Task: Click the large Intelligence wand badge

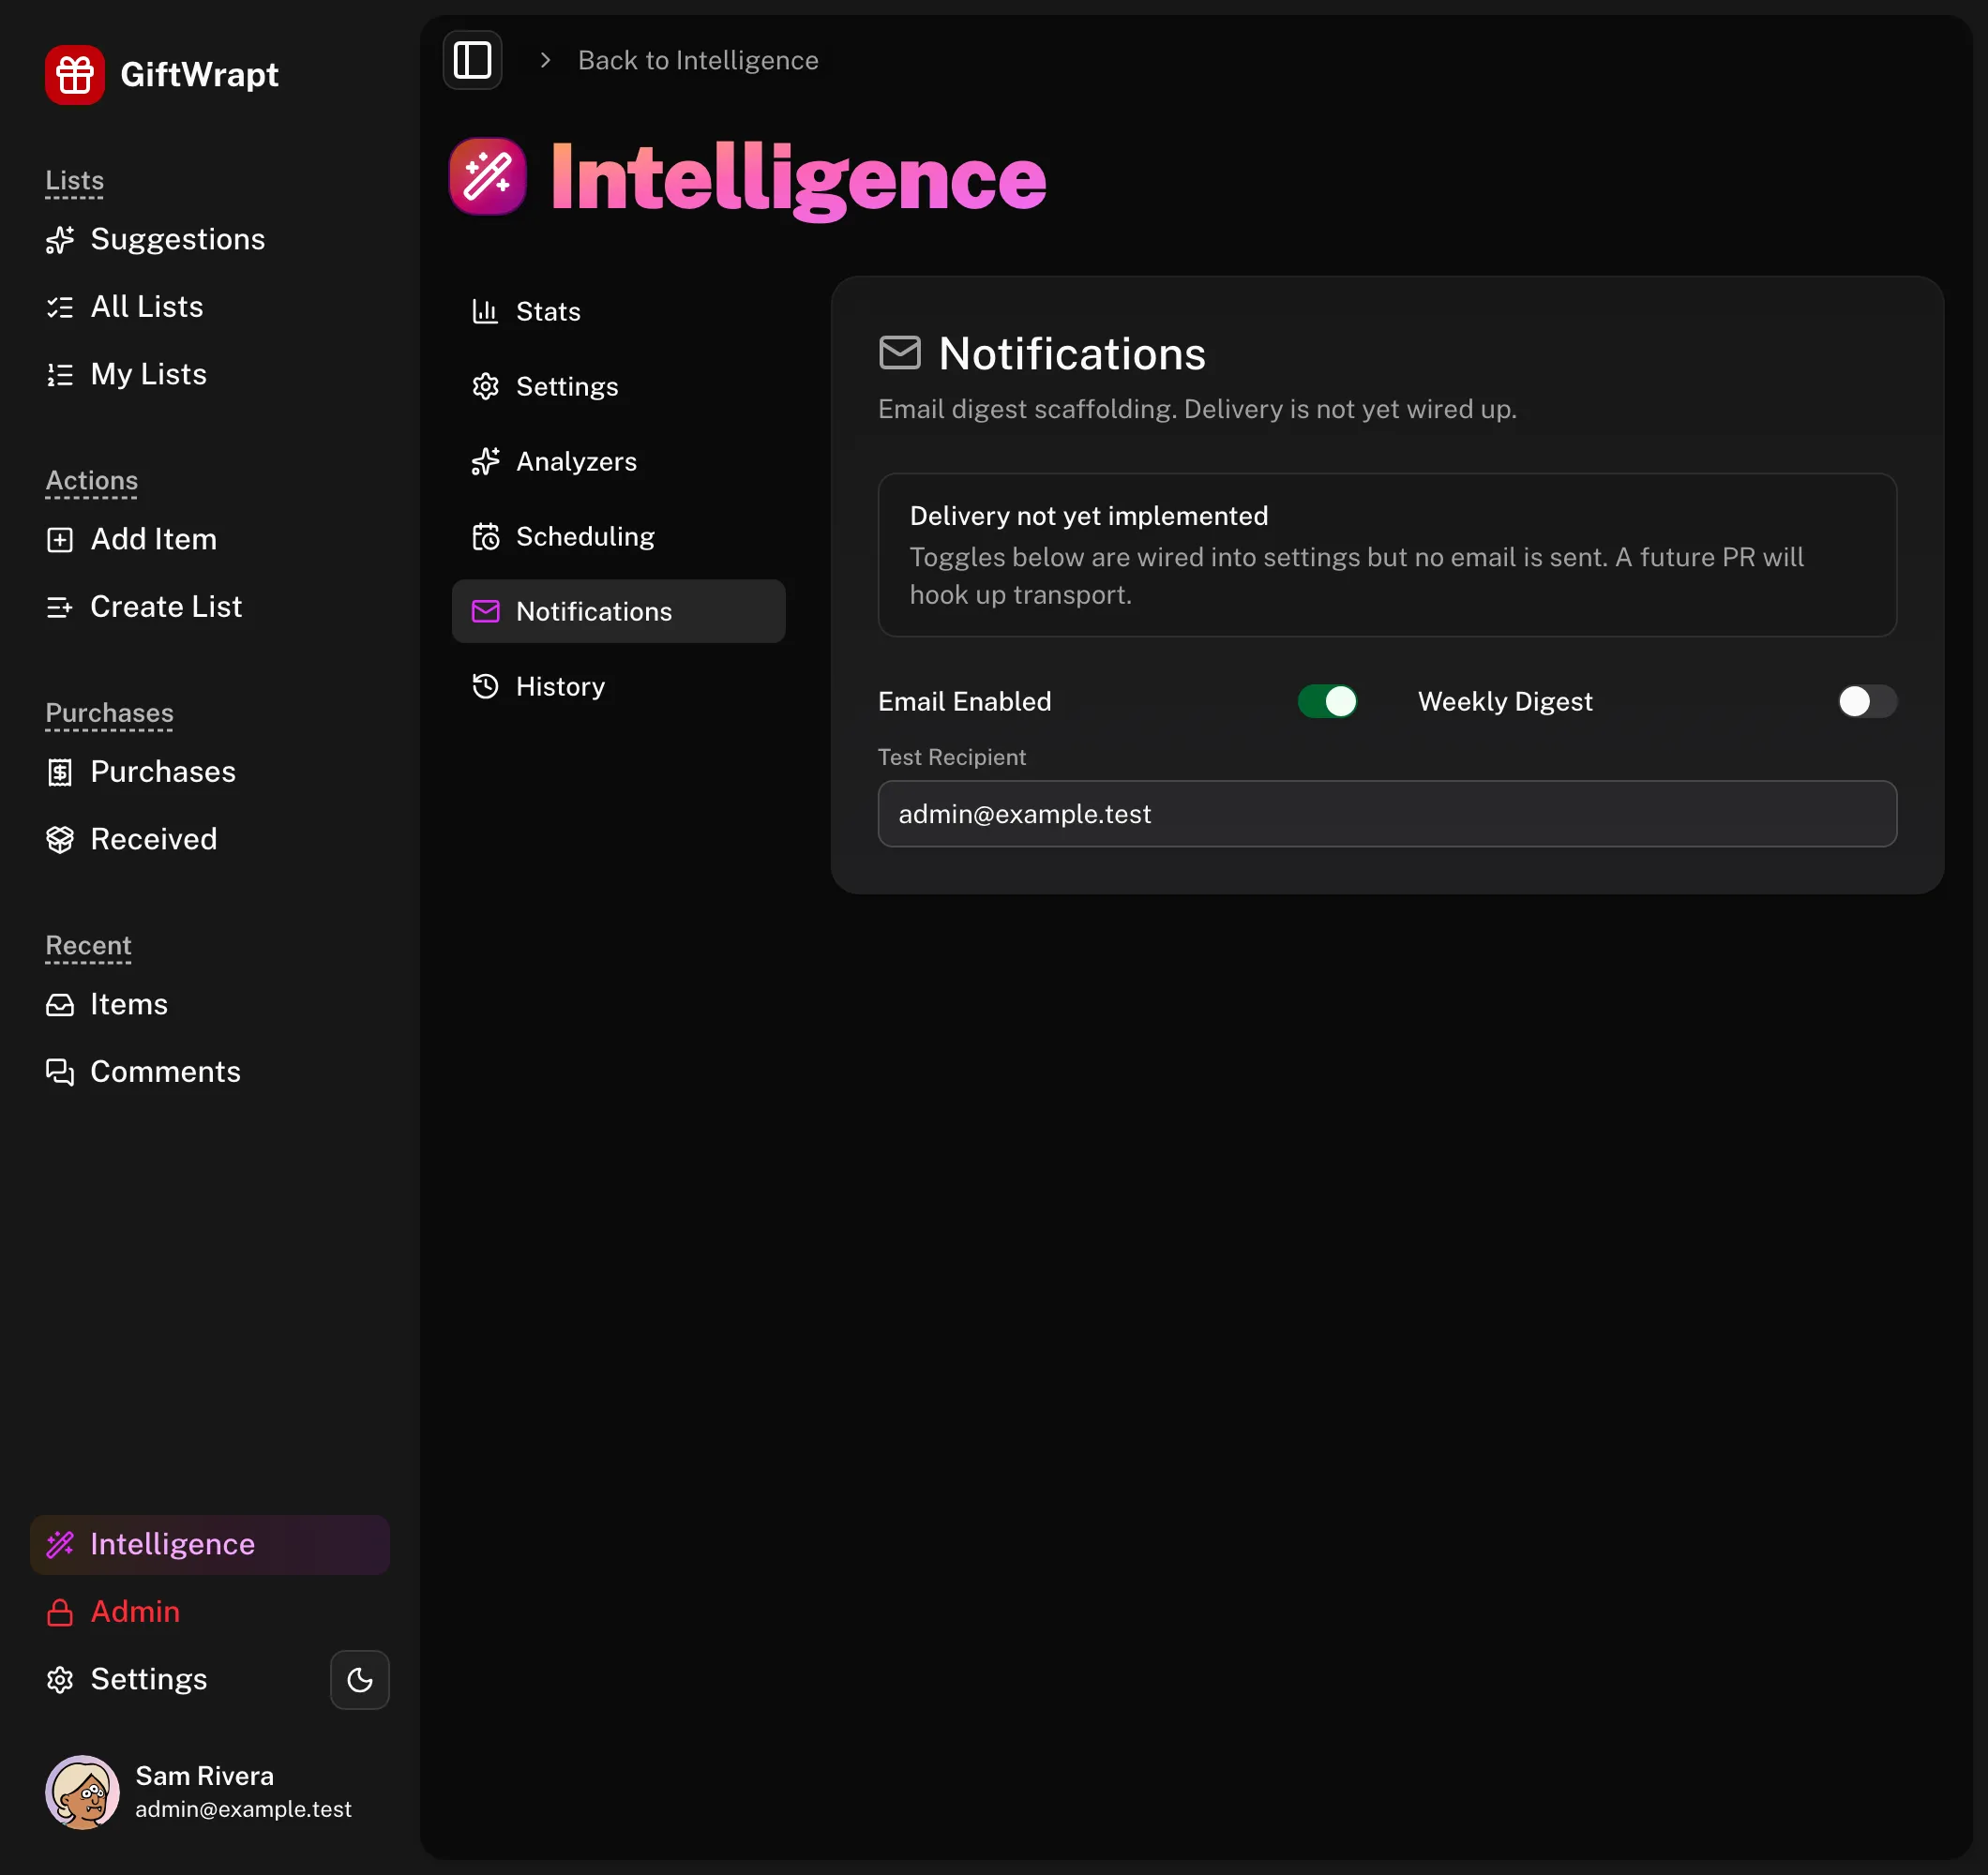Action: (x=488, y=176)
